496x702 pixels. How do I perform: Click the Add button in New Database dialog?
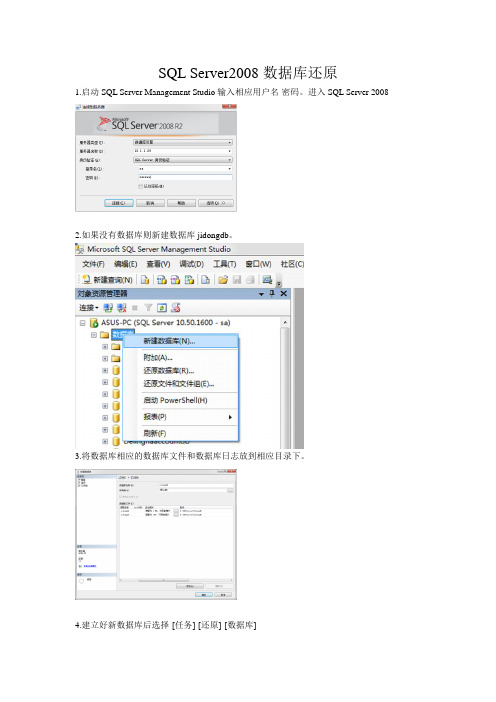coord(190,586)
